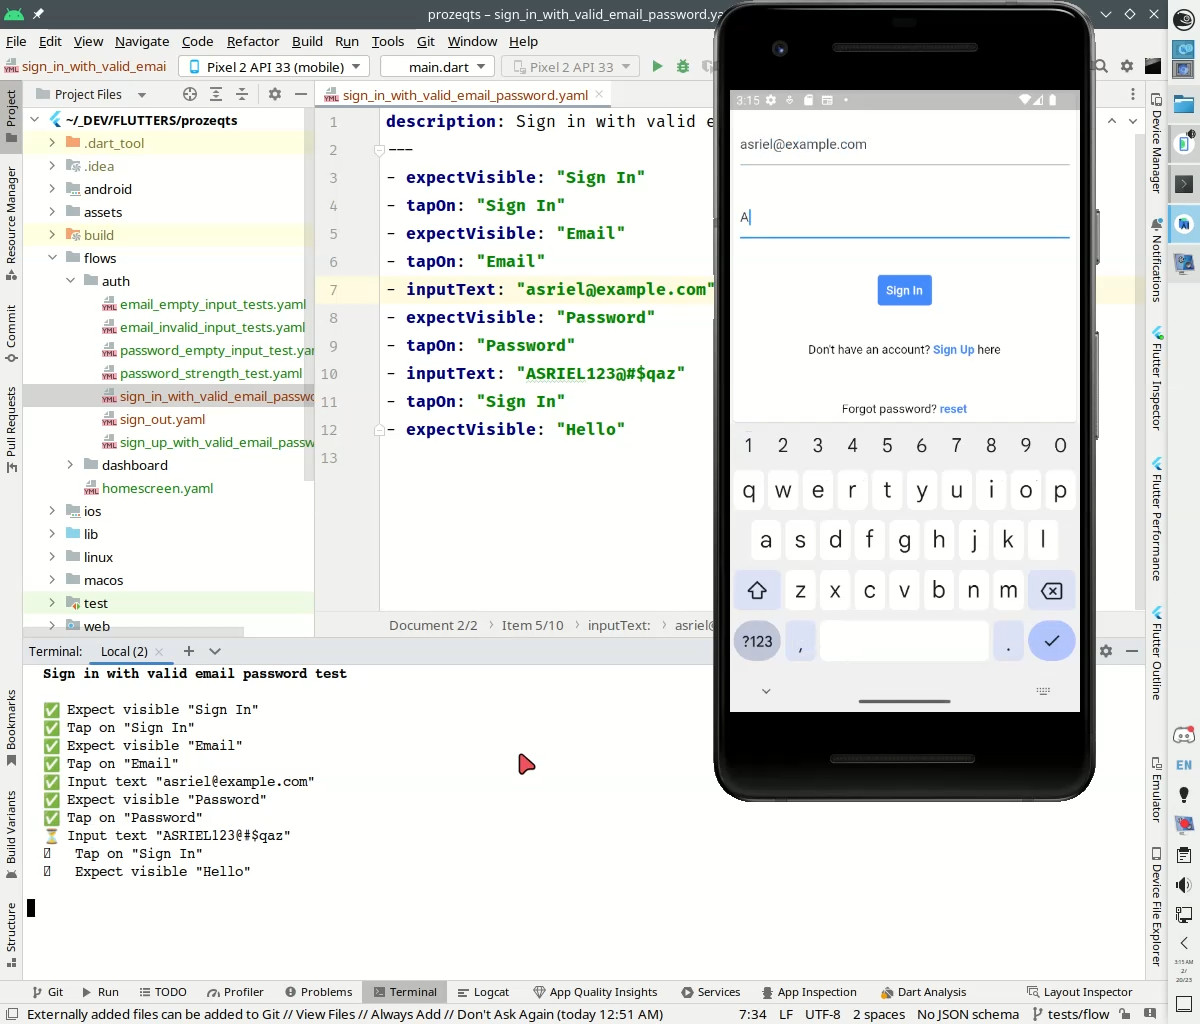Toggle the file read-only lock icon

(1124, 1014)
